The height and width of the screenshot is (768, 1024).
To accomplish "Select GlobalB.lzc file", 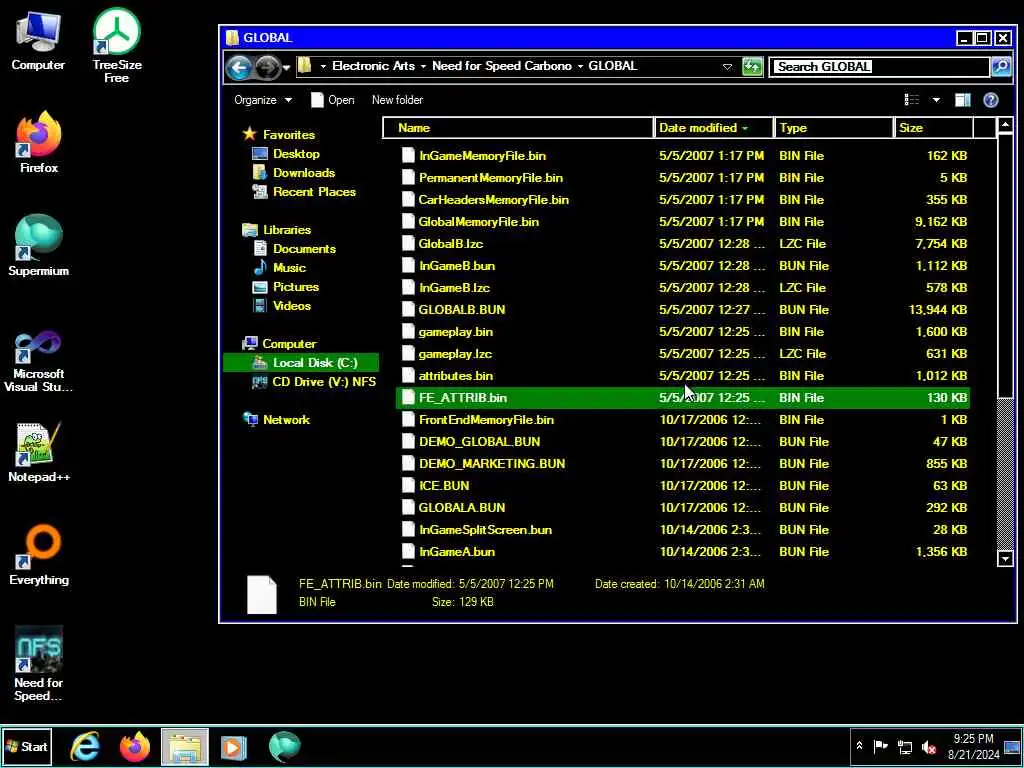I will (x=682, y=244).
